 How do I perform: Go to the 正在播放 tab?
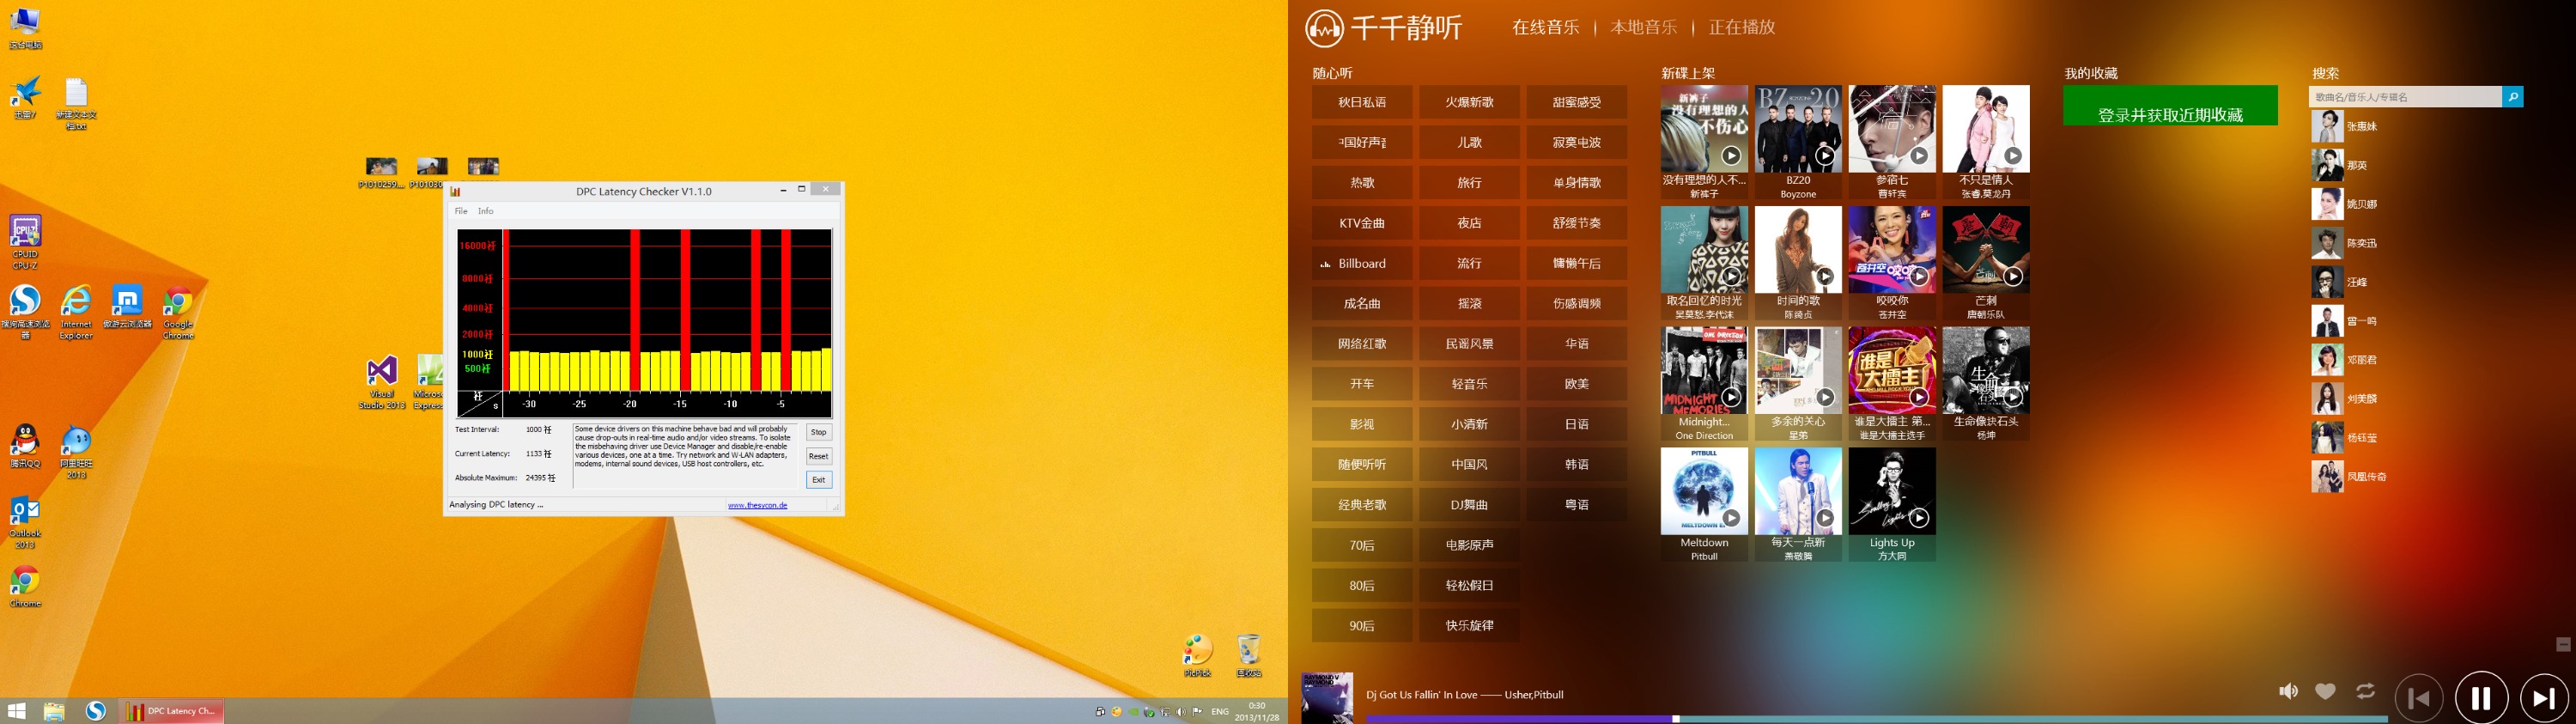tap(1741, 27)
